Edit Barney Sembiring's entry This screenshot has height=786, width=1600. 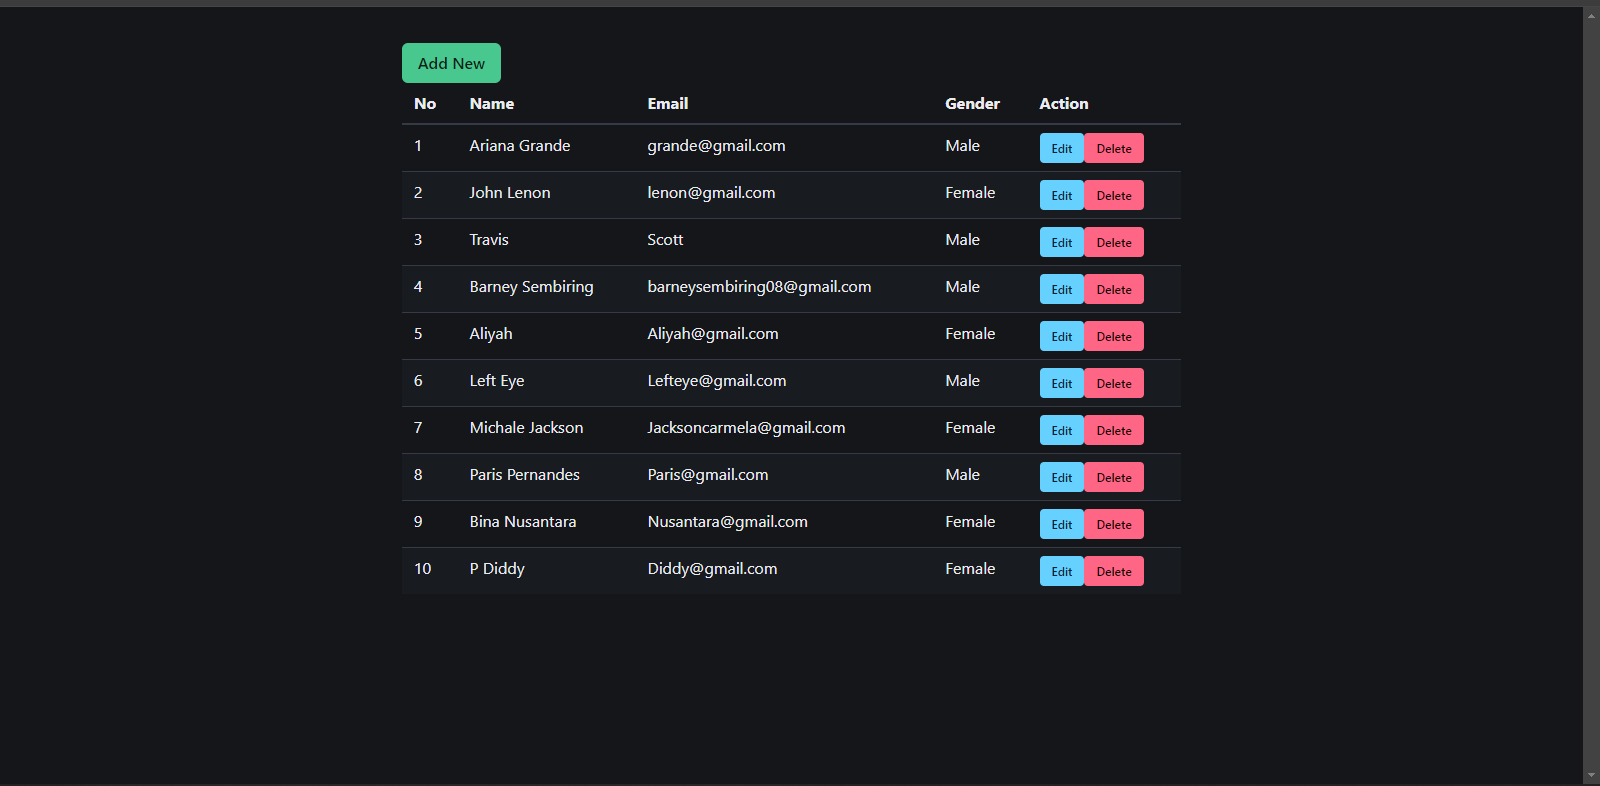(x=1061, y=289)
